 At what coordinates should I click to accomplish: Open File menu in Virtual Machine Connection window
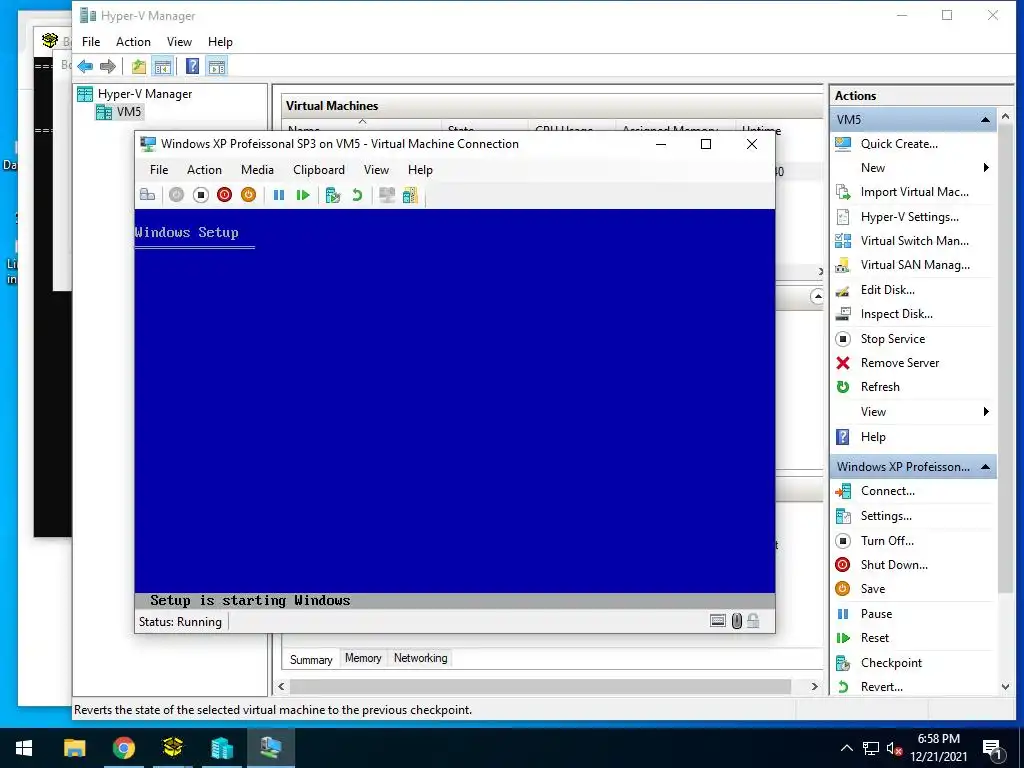click(159, 170)
